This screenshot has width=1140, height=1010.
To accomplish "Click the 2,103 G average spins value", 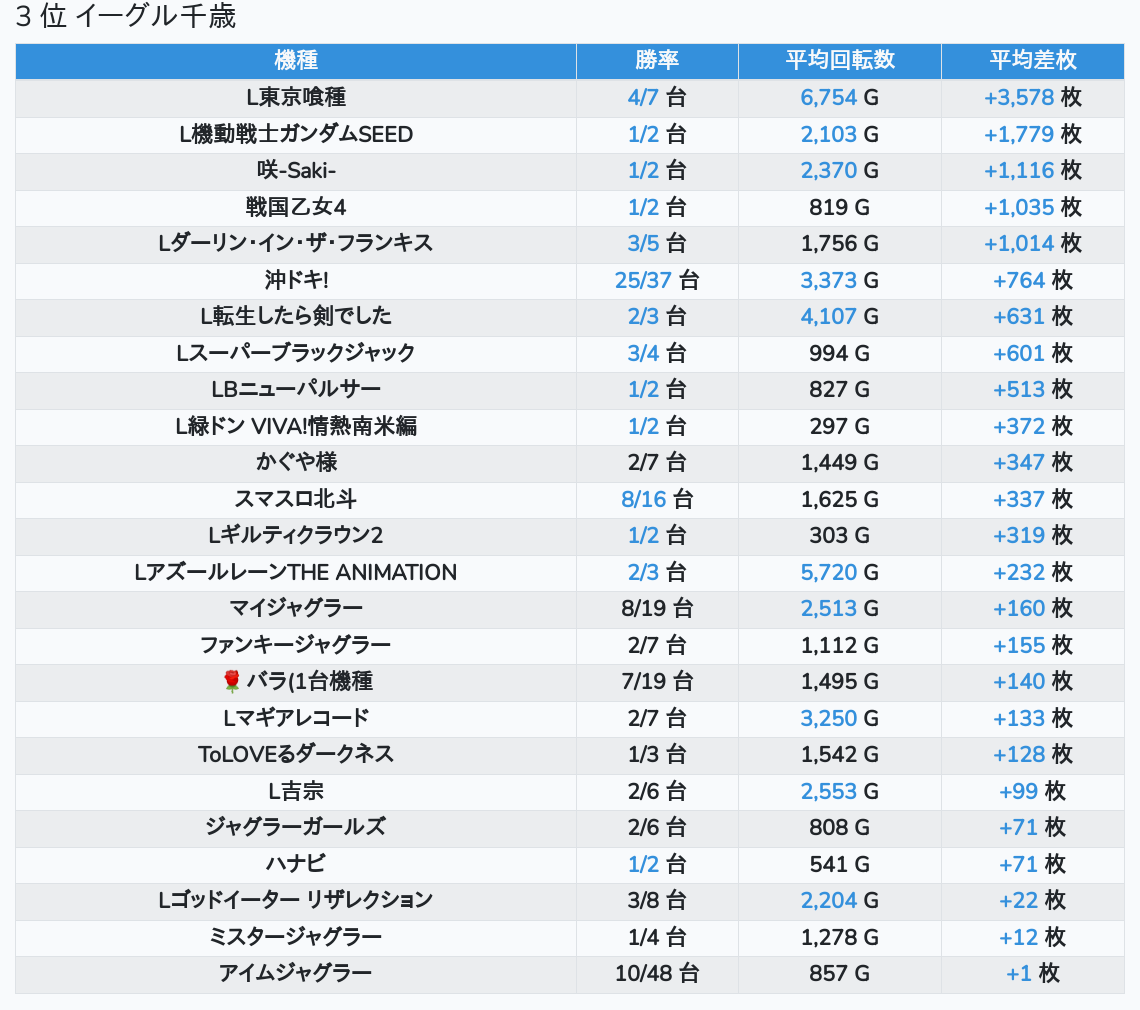I will [840, 134].
